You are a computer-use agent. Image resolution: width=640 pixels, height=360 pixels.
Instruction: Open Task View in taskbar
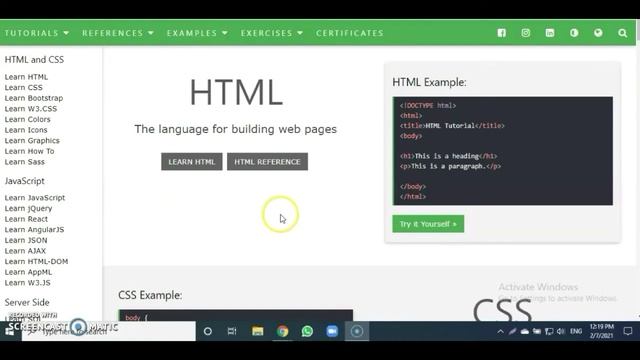232,331
